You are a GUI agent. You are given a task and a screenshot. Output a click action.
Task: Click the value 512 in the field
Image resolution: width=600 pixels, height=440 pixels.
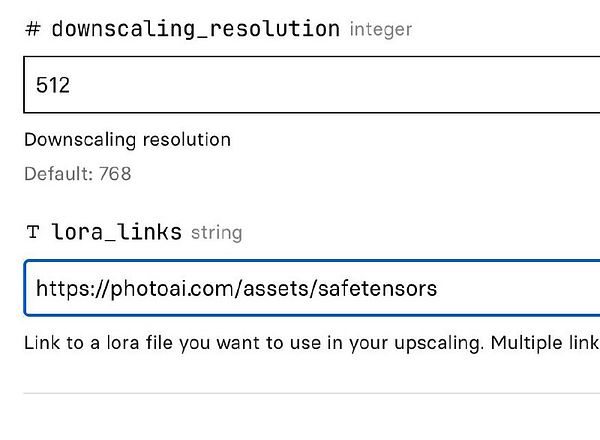53,85
